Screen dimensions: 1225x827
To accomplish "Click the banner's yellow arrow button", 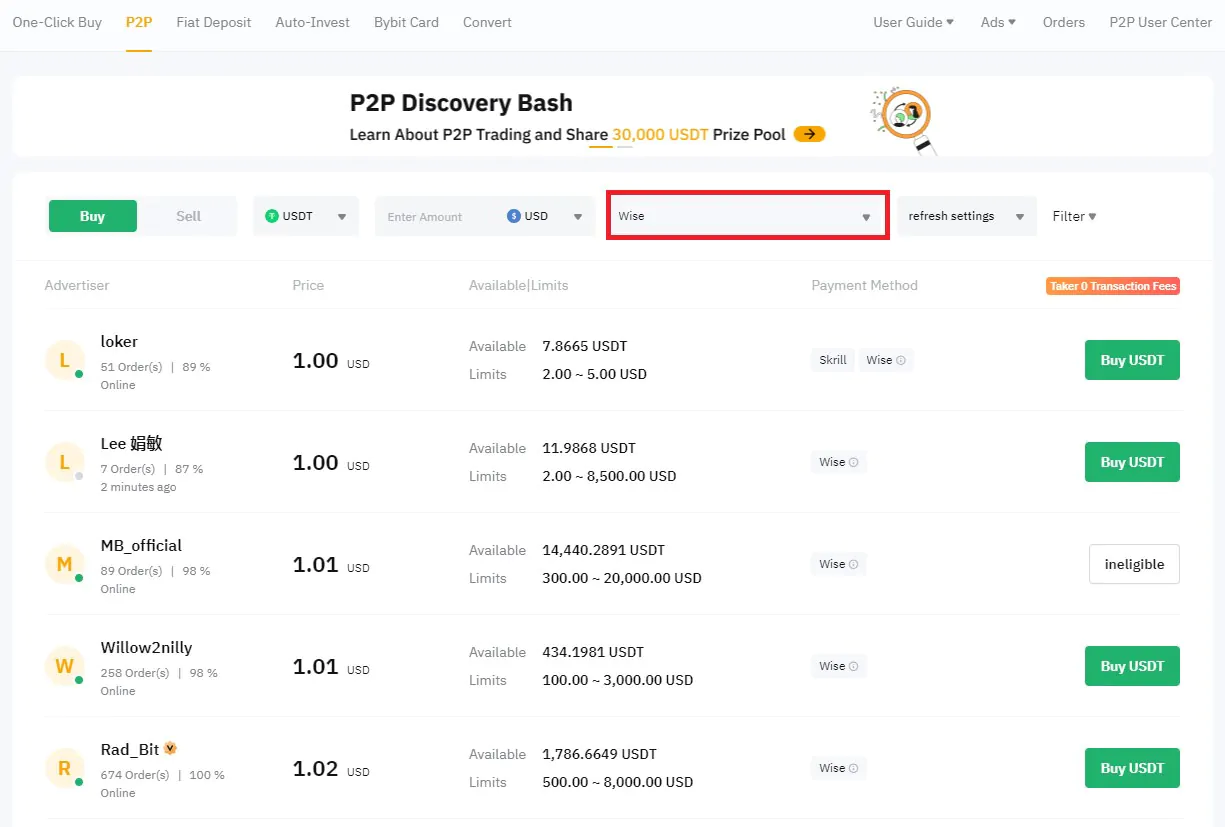I will [x=809, y=134].
